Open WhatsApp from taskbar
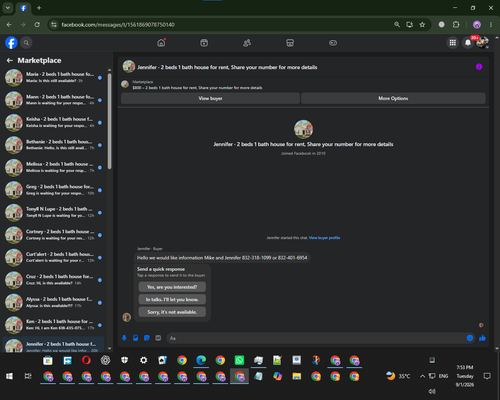500x400 pixels. (239, 360)
